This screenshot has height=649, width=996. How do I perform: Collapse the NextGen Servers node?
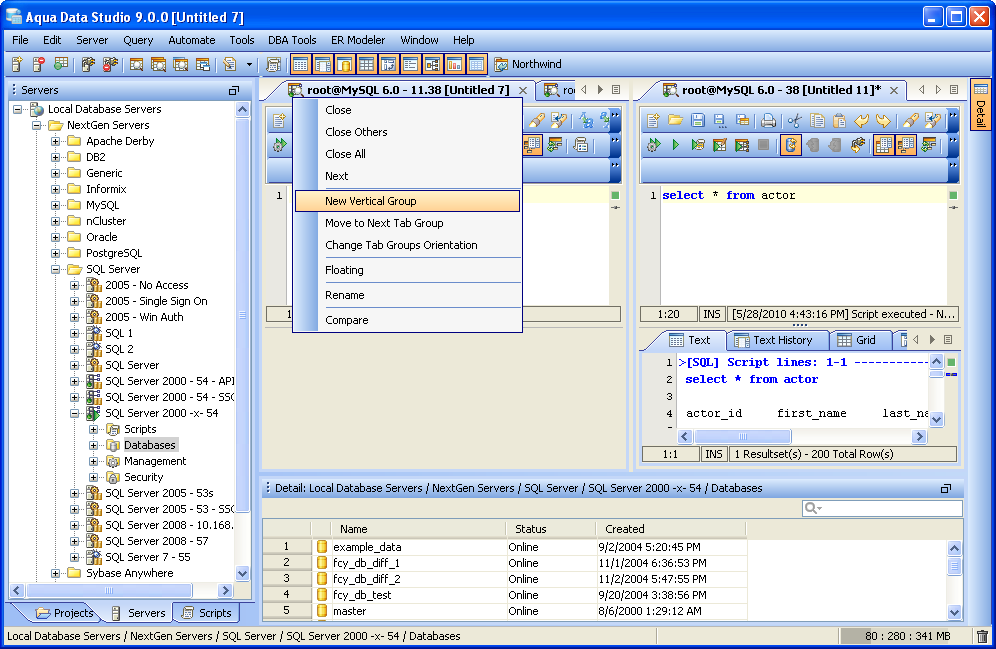click(37, 125)
